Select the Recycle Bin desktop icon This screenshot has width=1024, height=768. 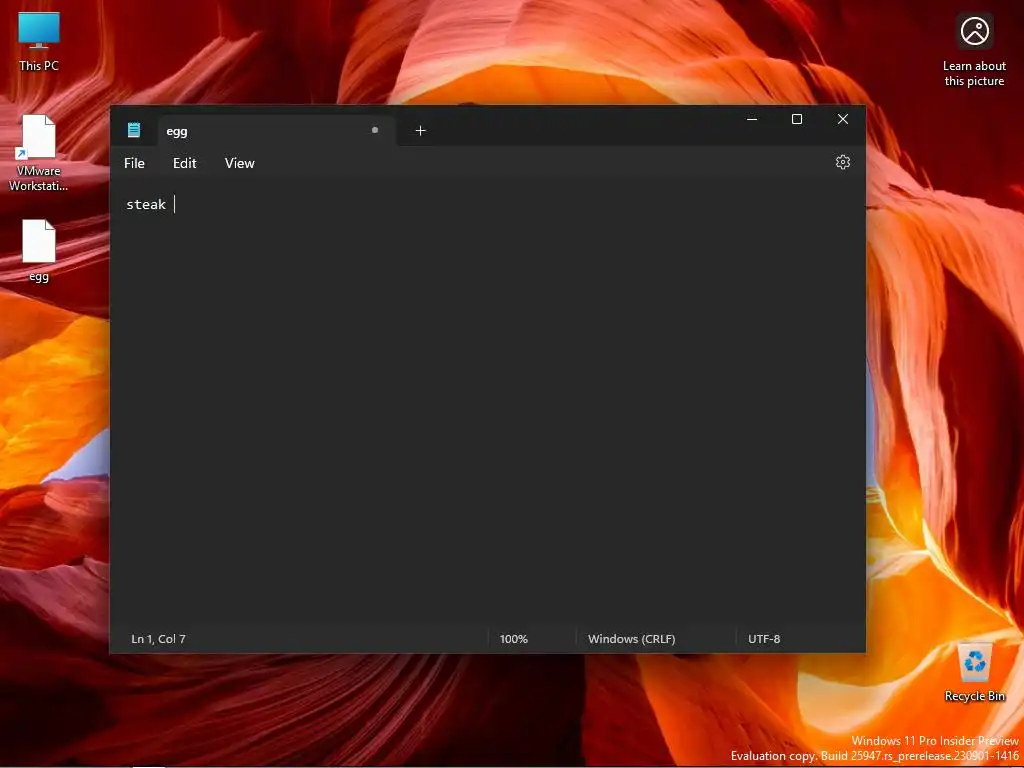tap(974, 672)
